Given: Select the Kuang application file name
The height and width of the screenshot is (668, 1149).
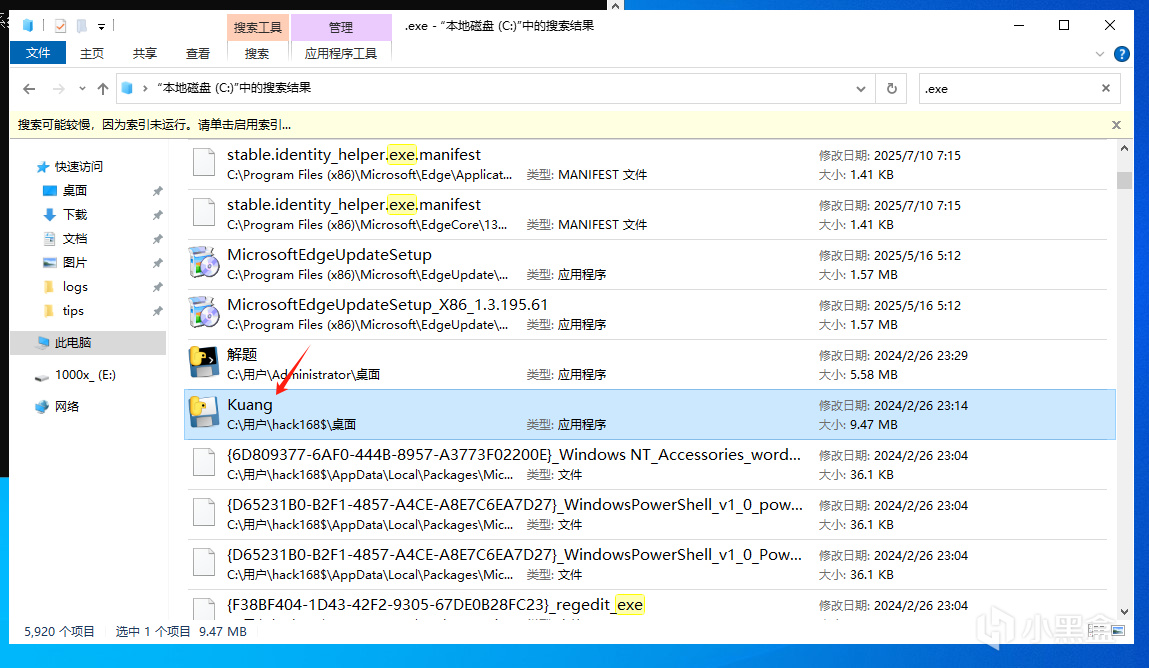Looking at the screenshot, I should coord(250,404).
